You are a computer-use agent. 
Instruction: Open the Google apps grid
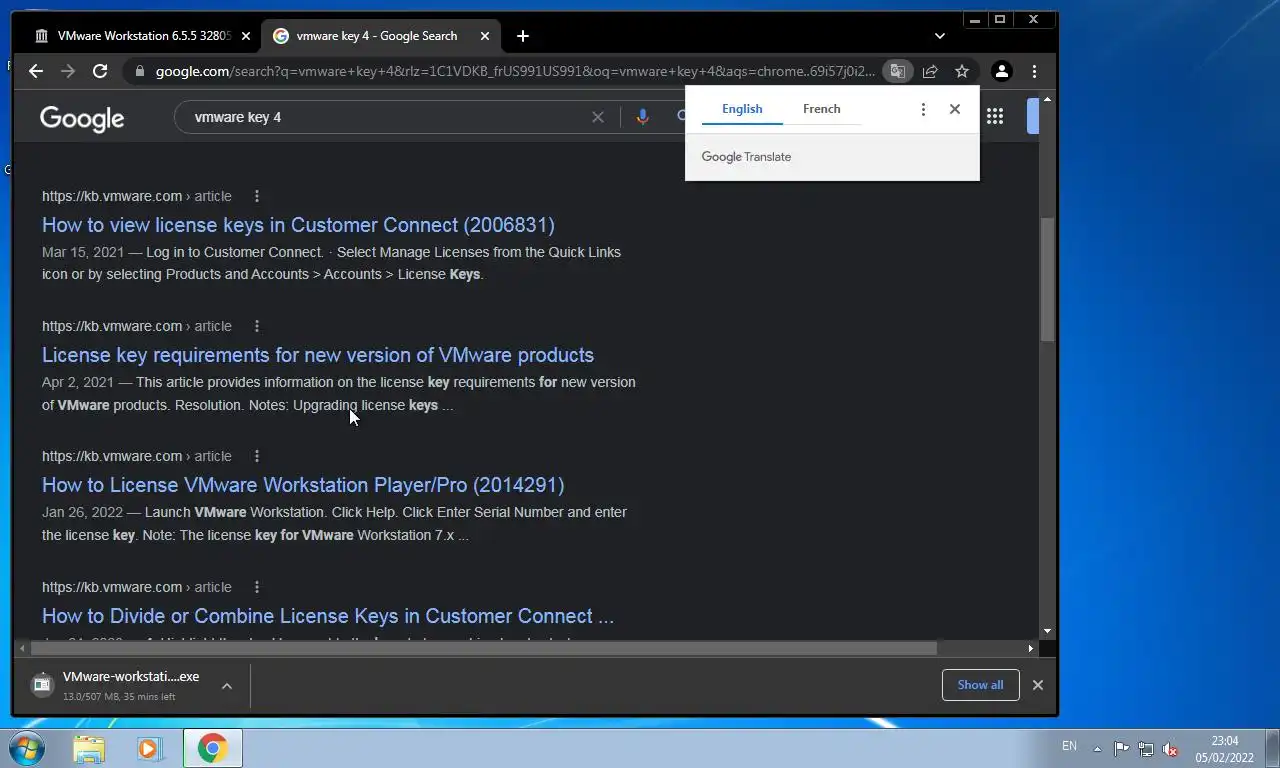click(994, 117)
